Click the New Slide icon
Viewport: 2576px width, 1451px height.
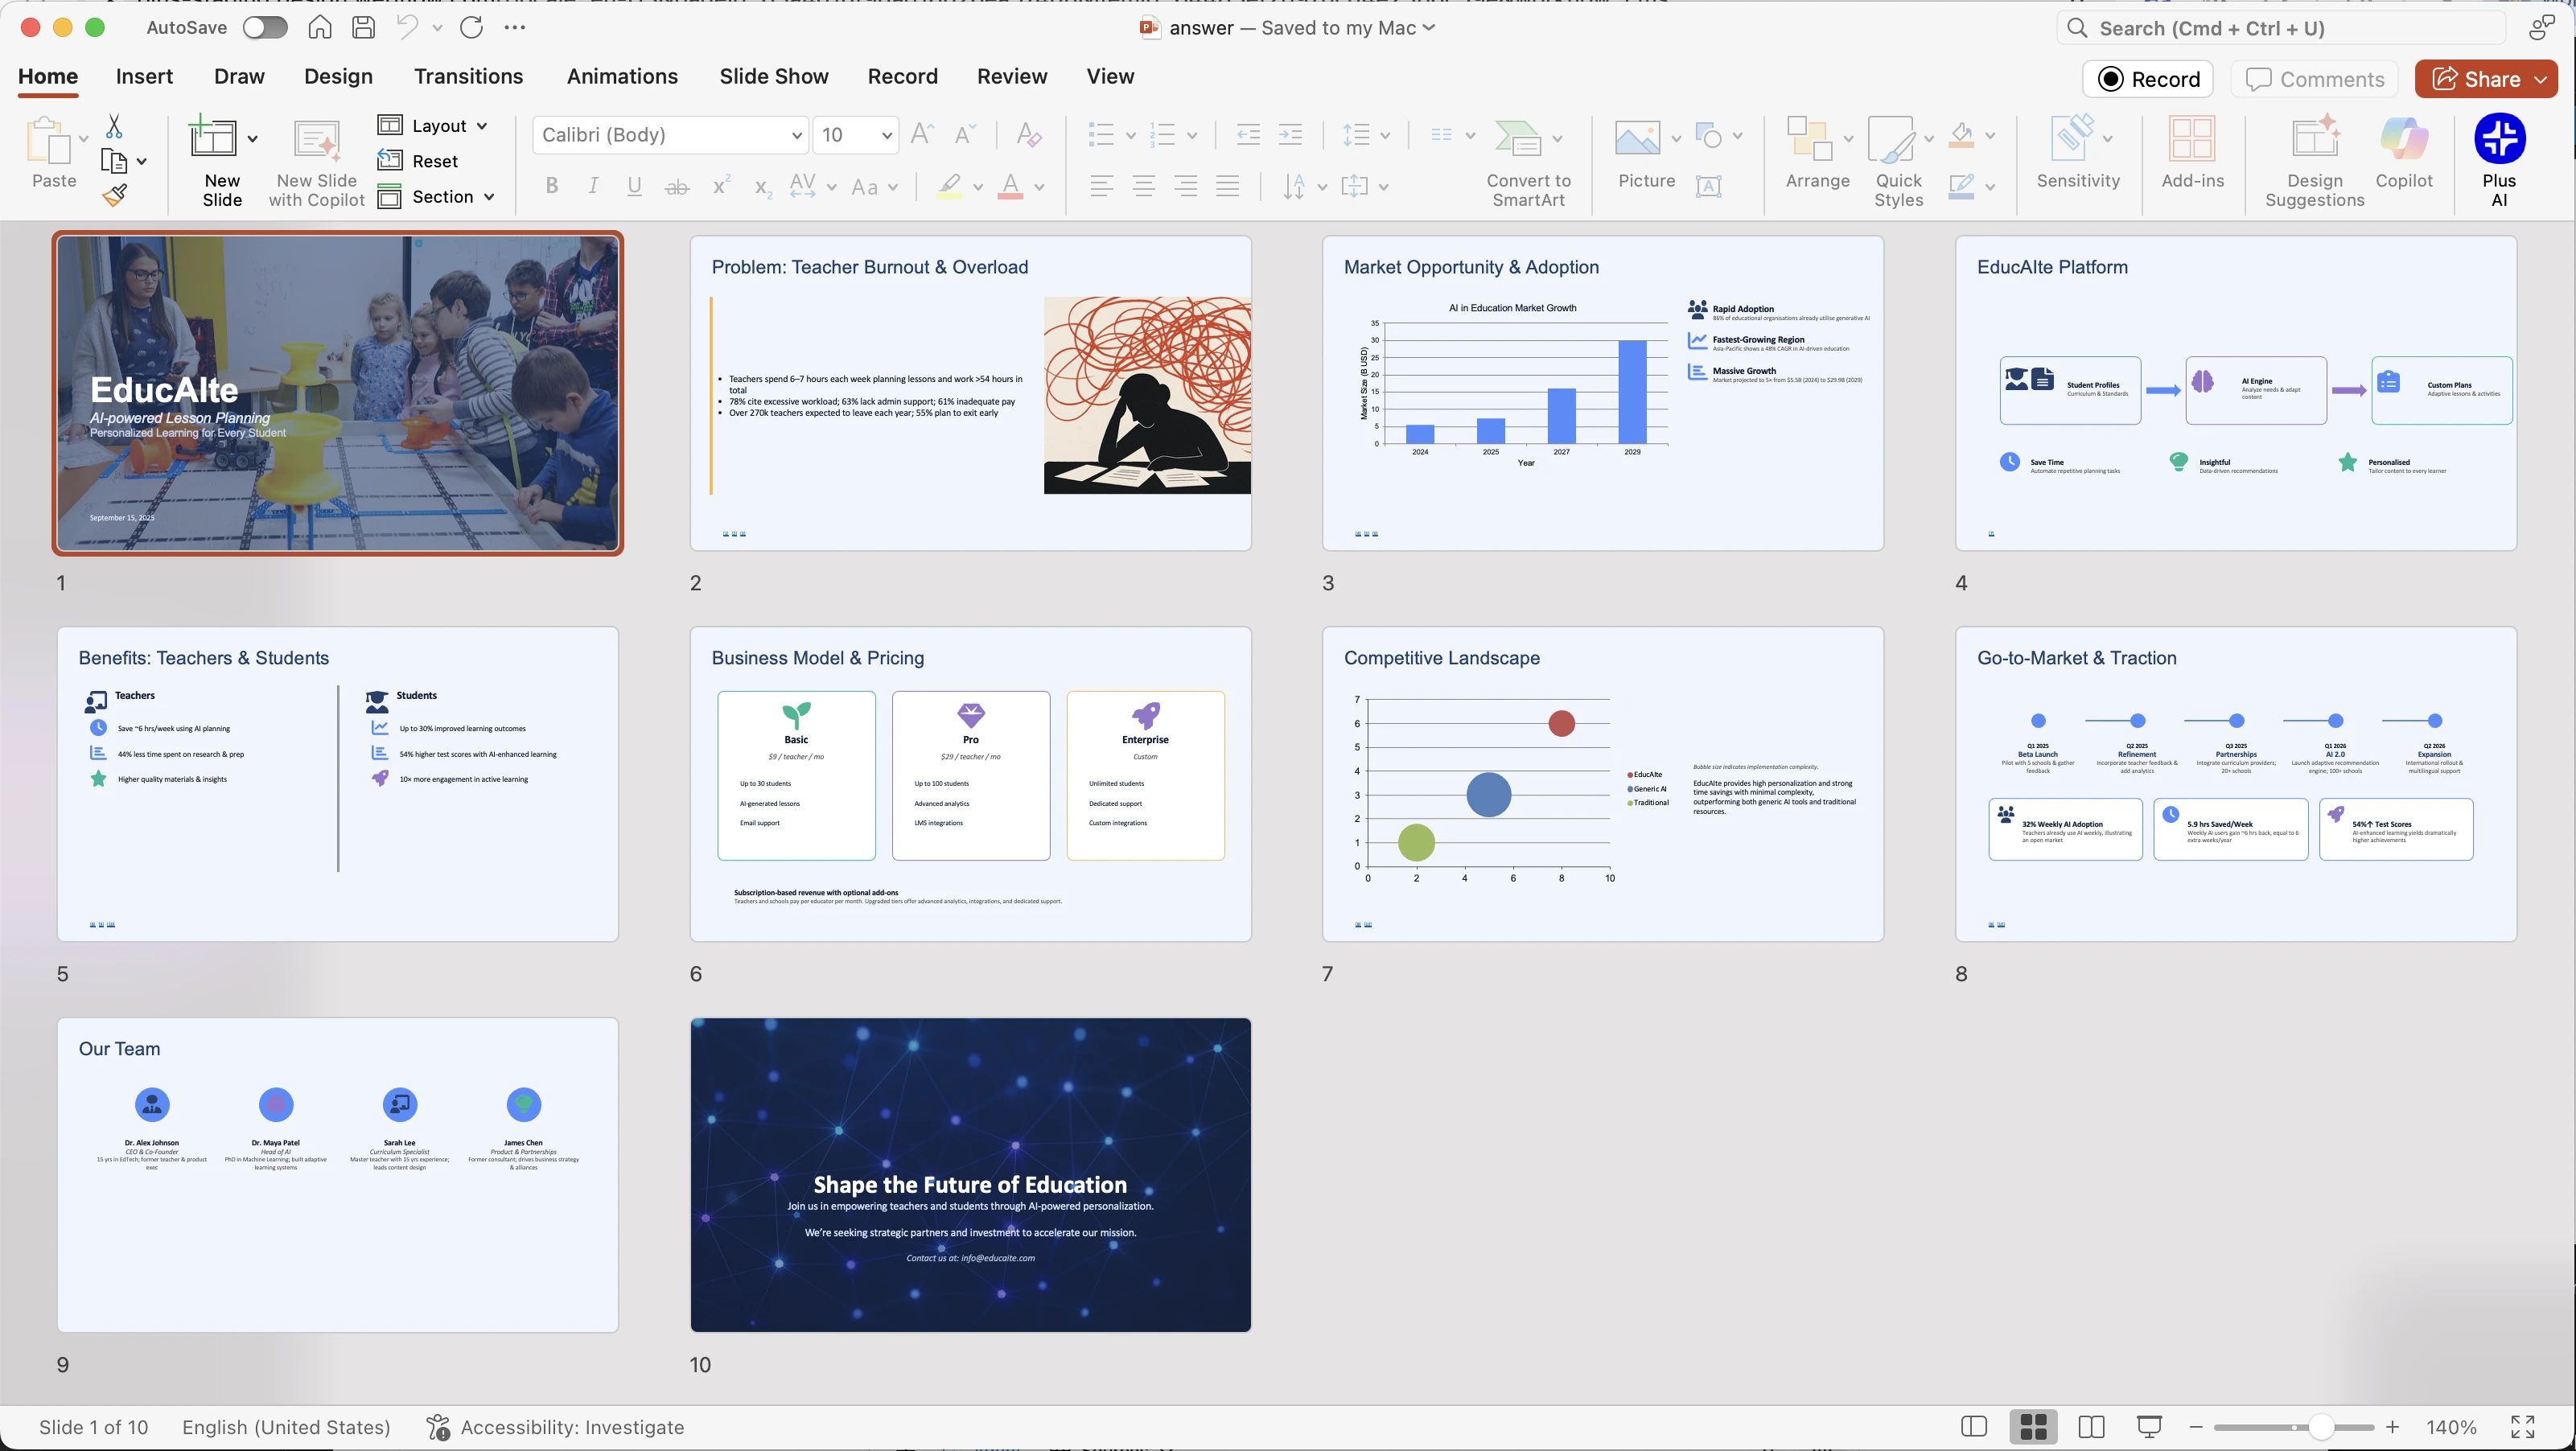[213, 137]
